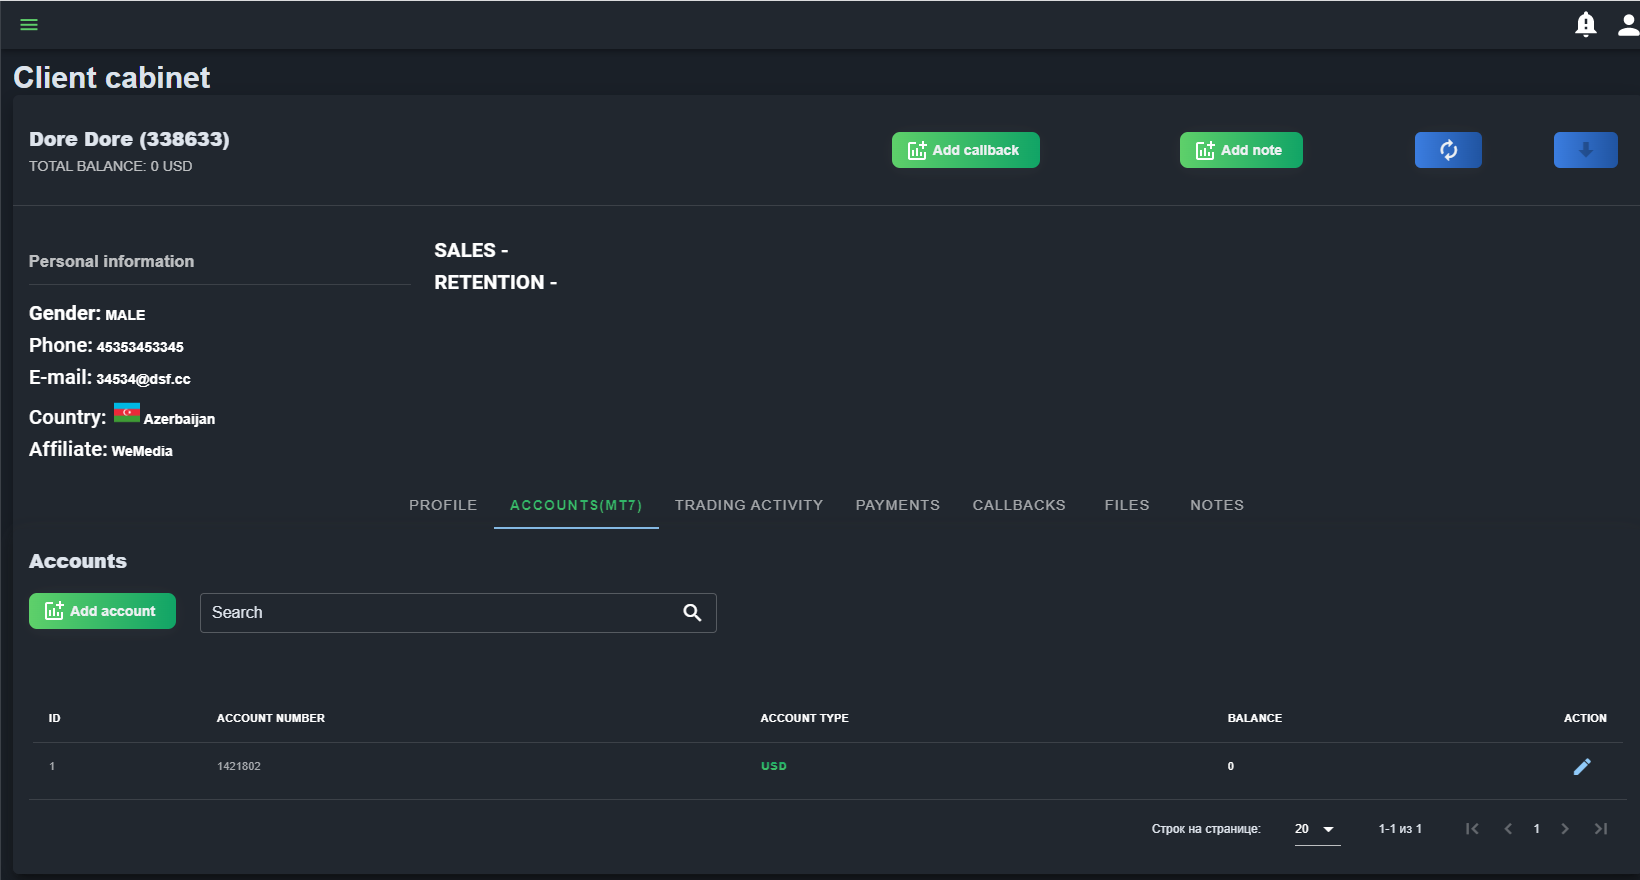
Task: Open the user profile icon
Action: coord(1628,24)
